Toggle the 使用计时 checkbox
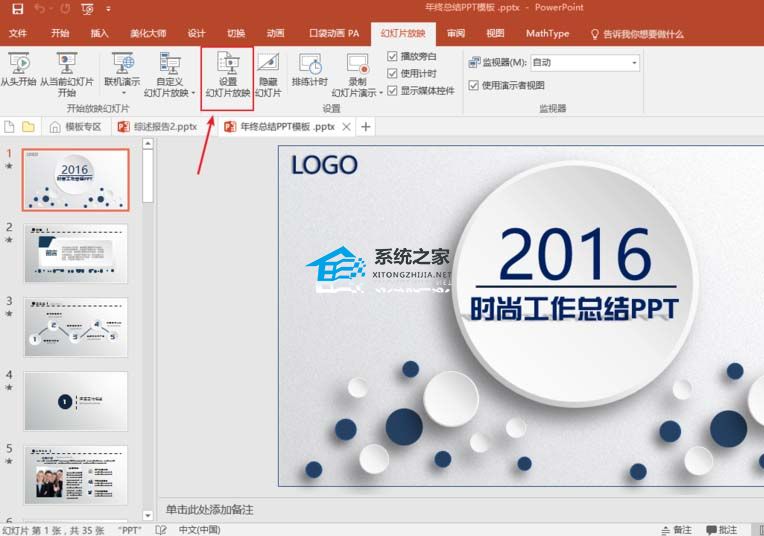 tap(392, 74)
